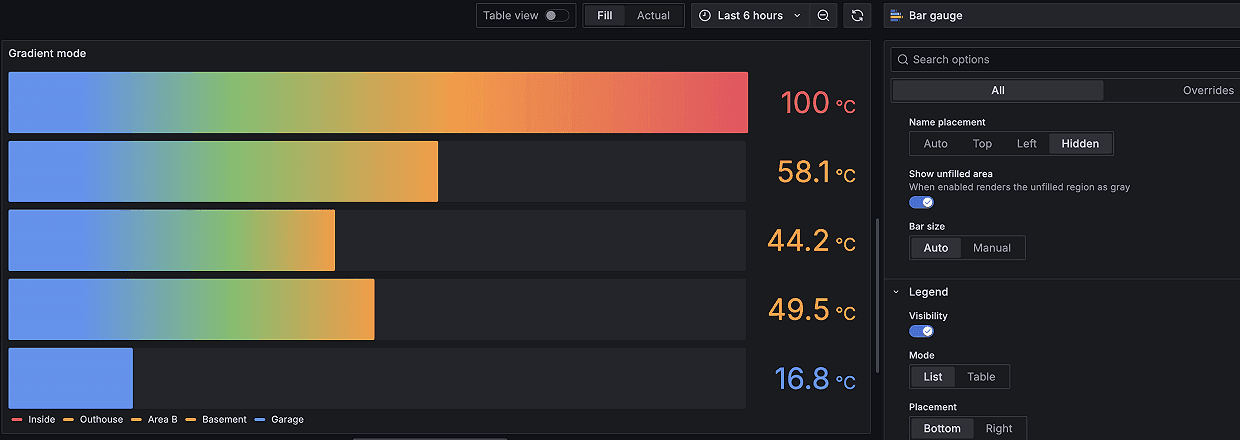Turn off Legend Visibility switch
This screenshot has height=440, width=1240.
pos(921,331)
